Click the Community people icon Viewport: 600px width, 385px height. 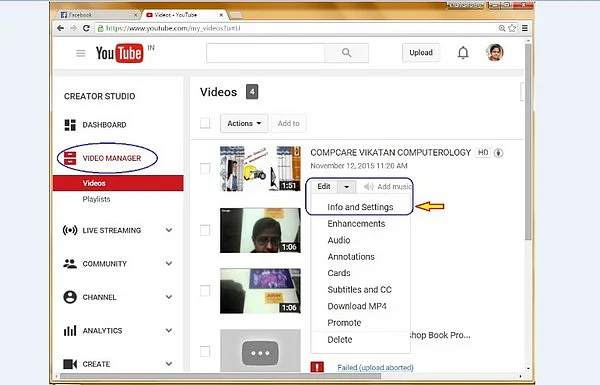coord(70,264)
